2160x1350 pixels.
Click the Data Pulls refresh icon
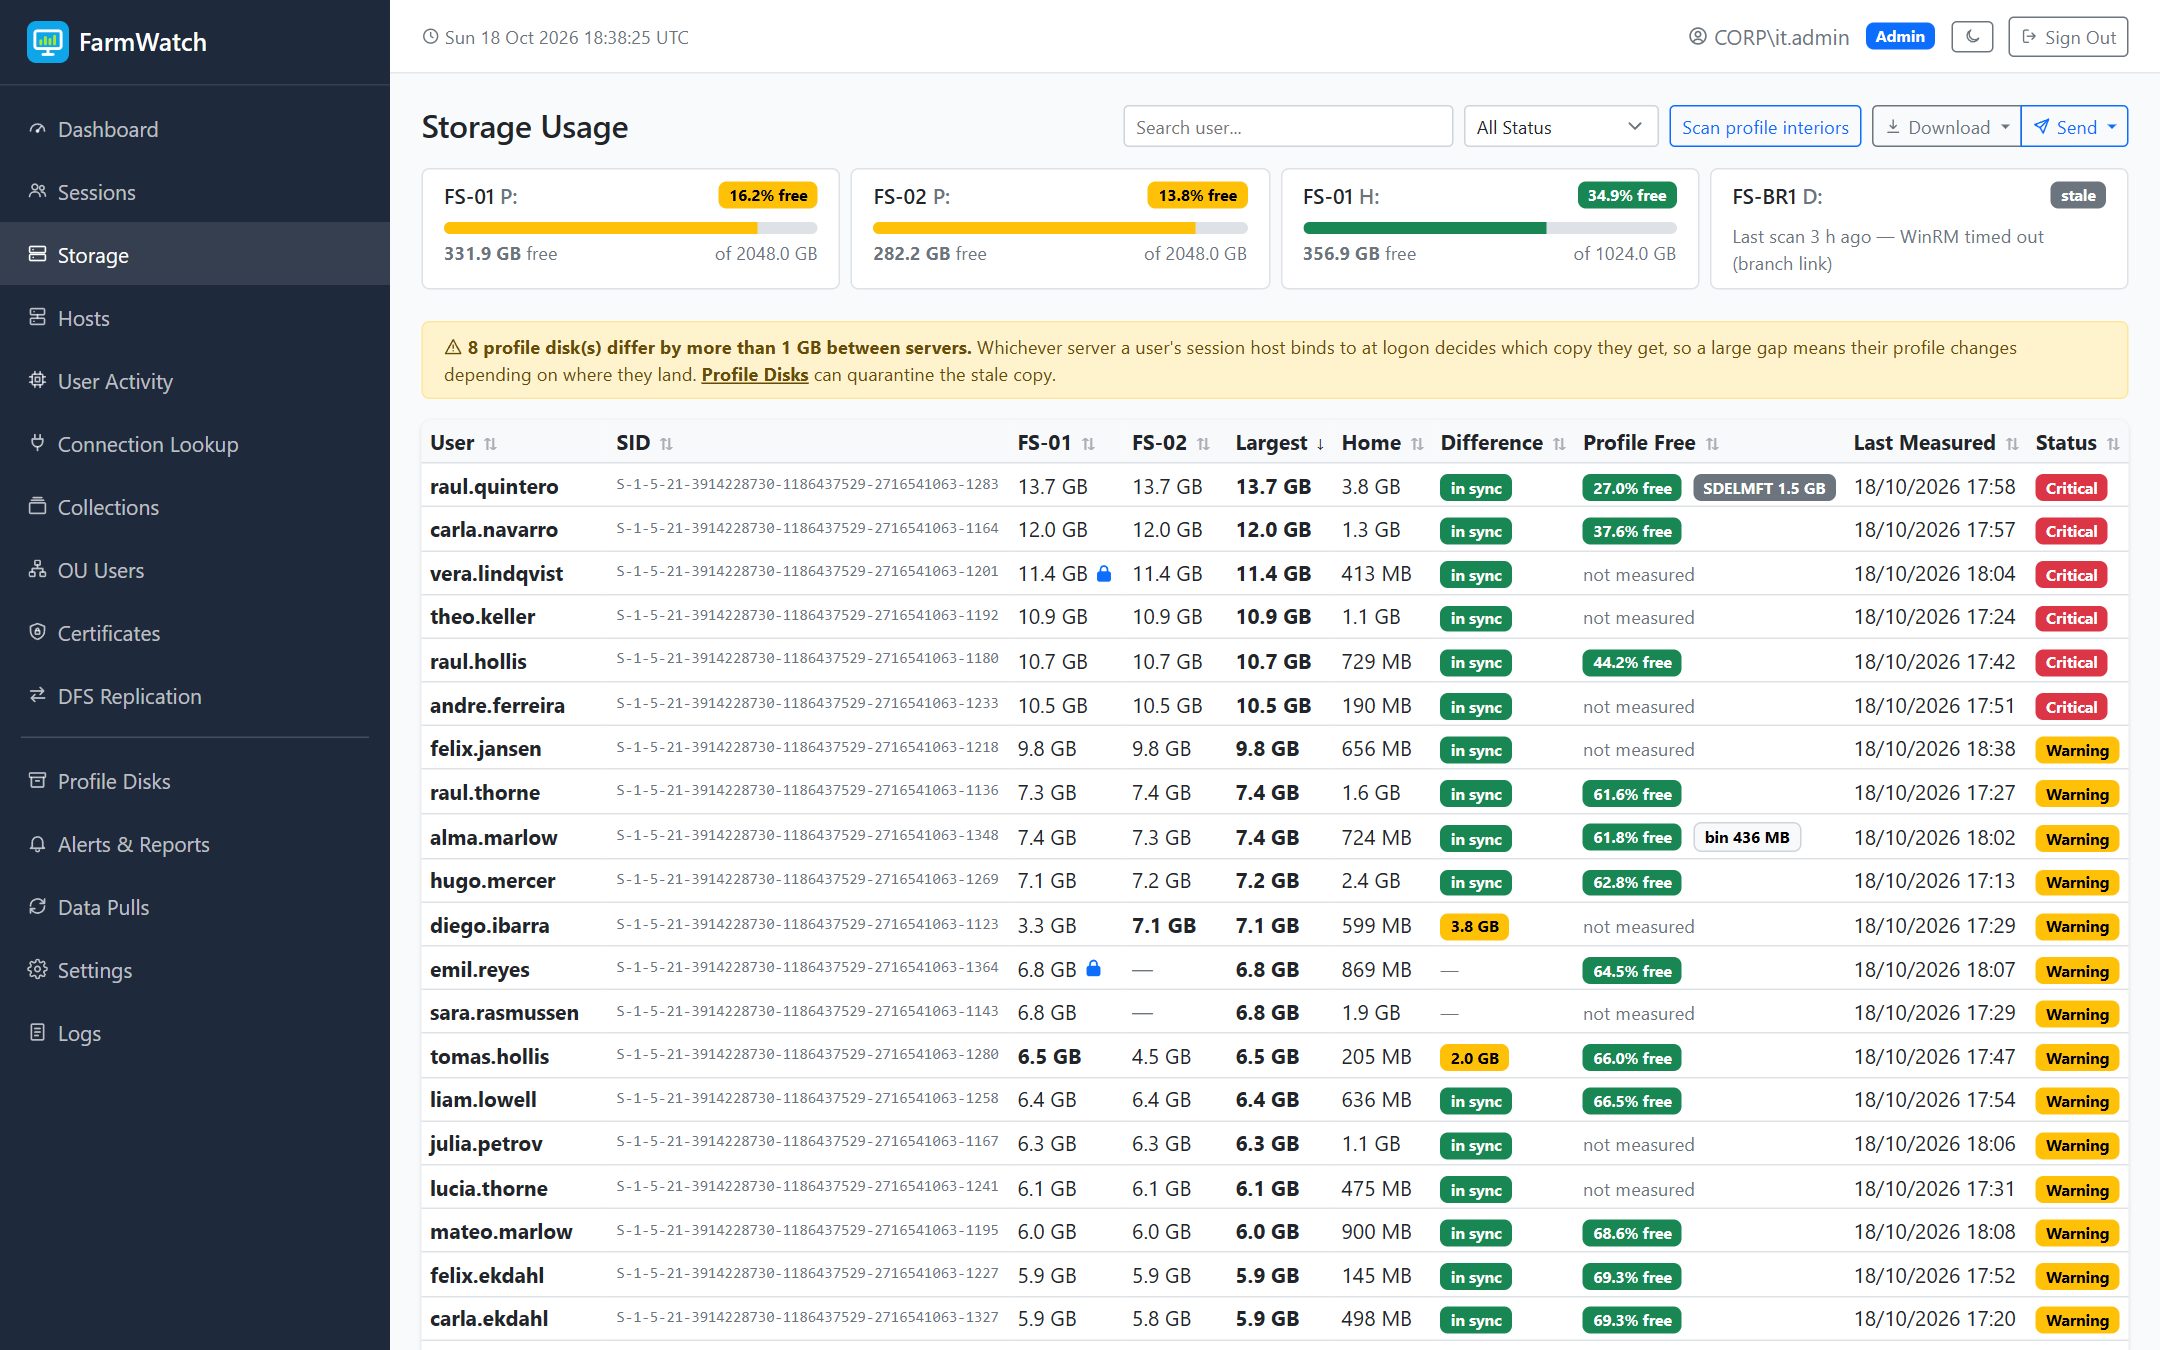[x=37, y=907]
